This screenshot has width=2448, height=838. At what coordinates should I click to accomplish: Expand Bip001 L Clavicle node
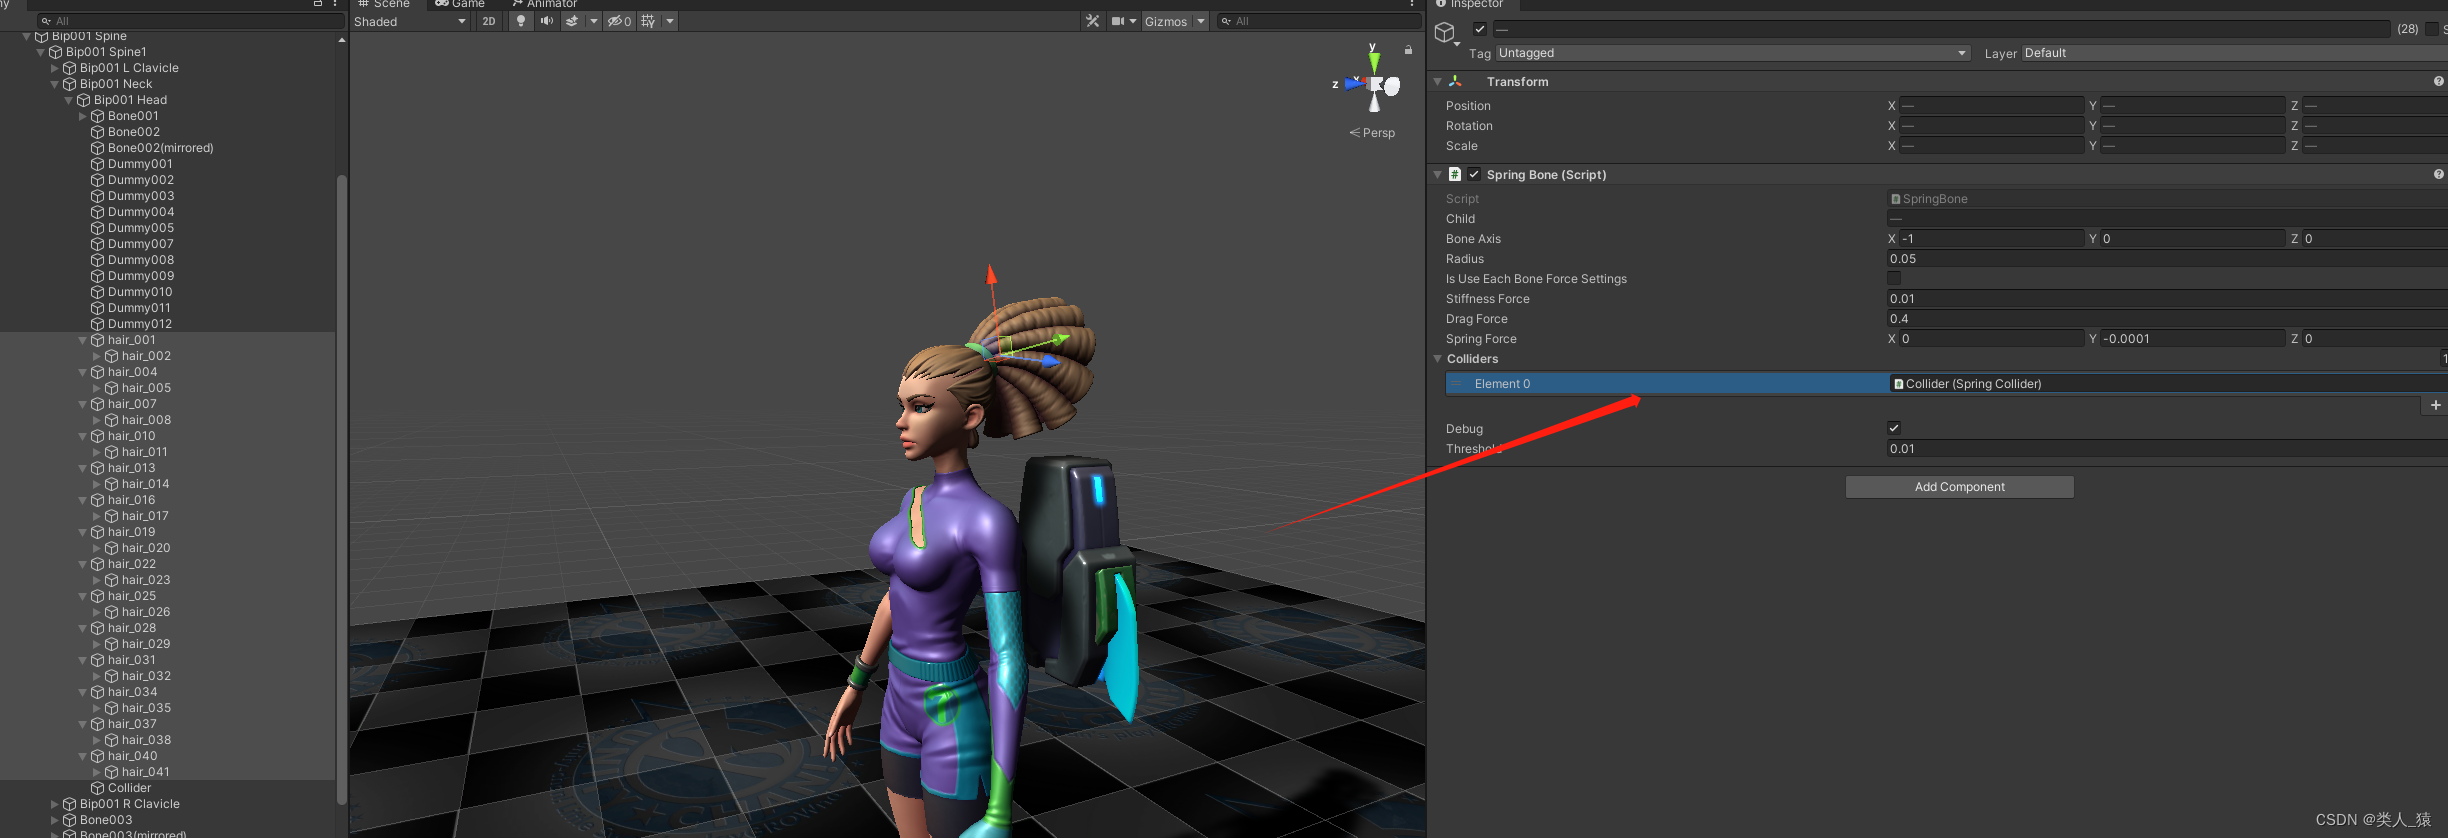coord(55,68)
